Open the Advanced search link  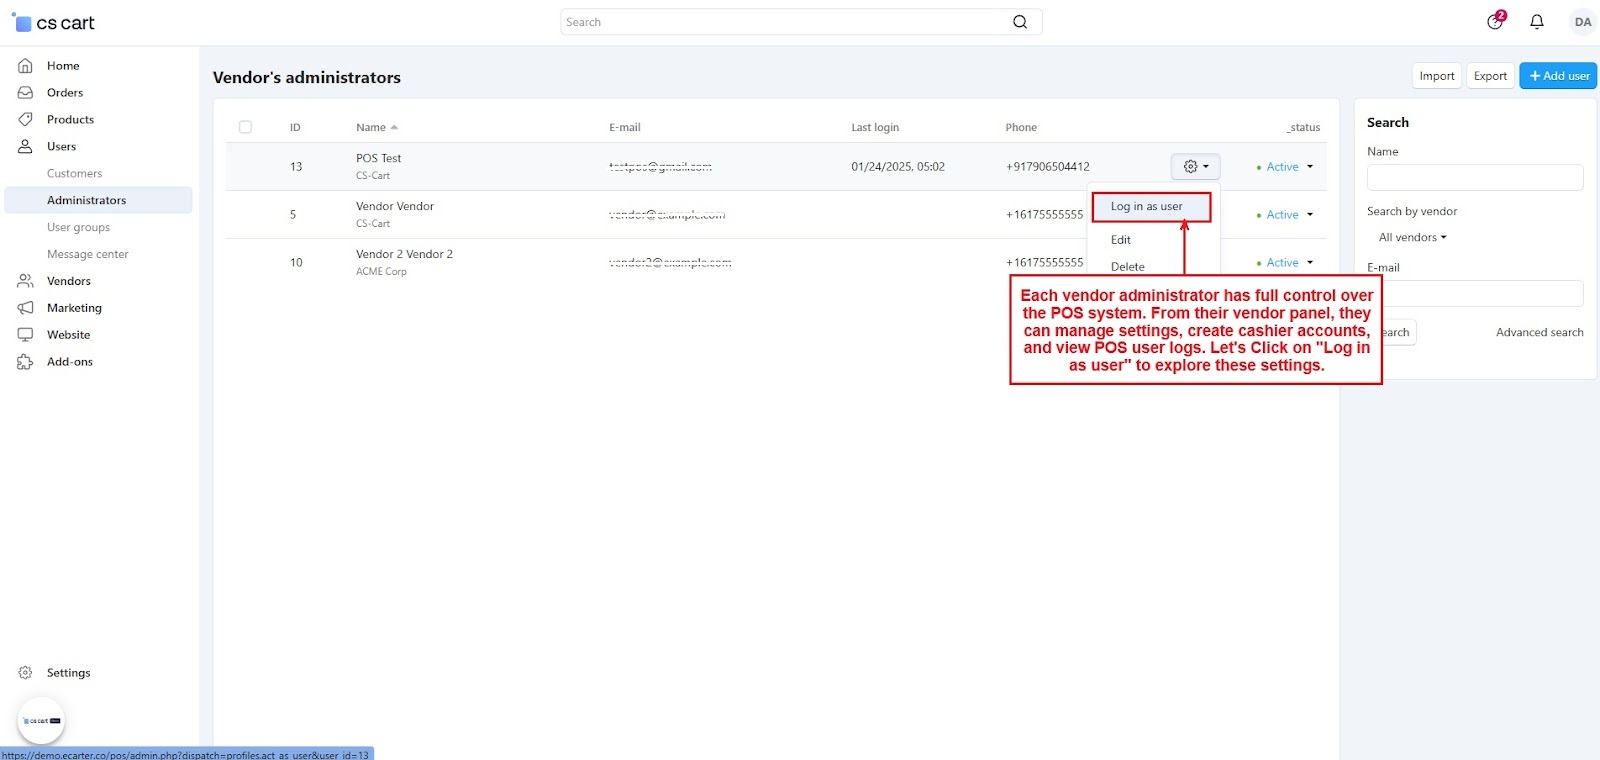[x=1539, y=333]
